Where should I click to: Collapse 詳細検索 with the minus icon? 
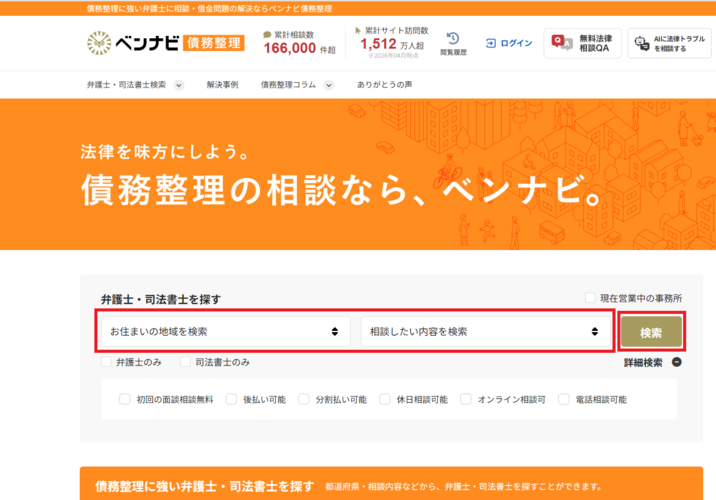tap(677, 362)
